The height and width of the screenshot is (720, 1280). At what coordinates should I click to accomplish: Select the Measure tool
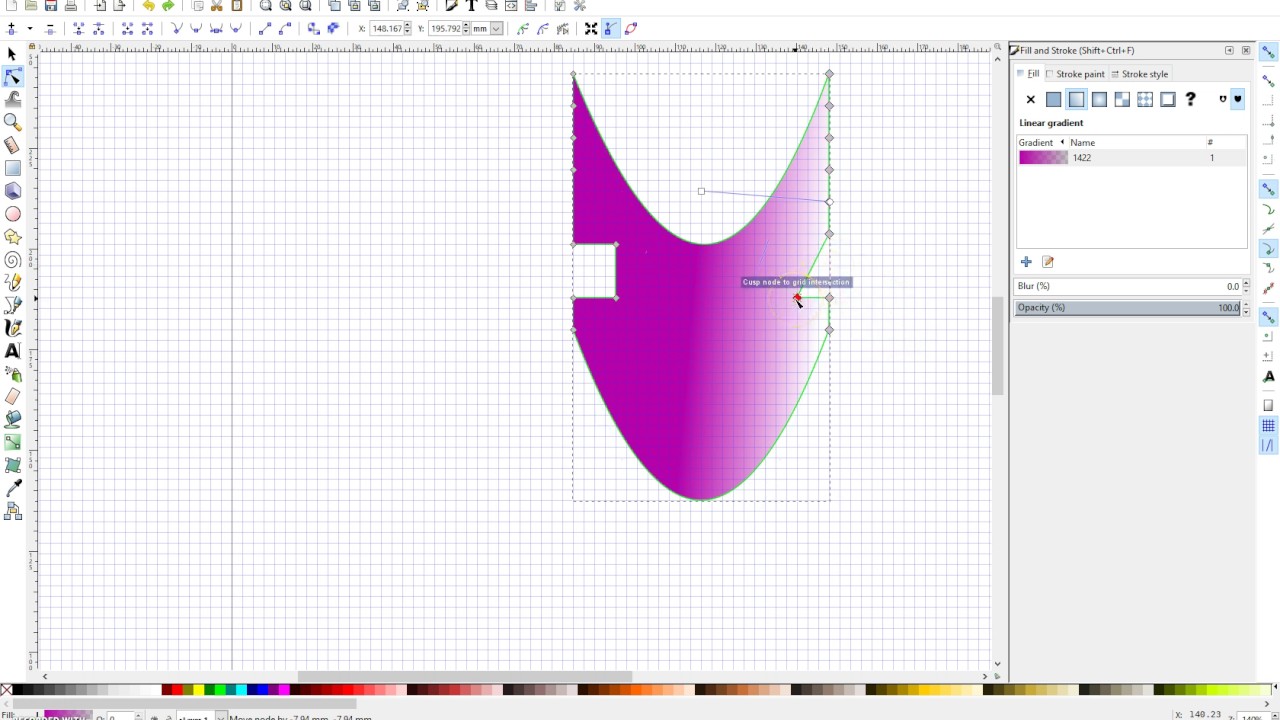(x=12, y=145)
